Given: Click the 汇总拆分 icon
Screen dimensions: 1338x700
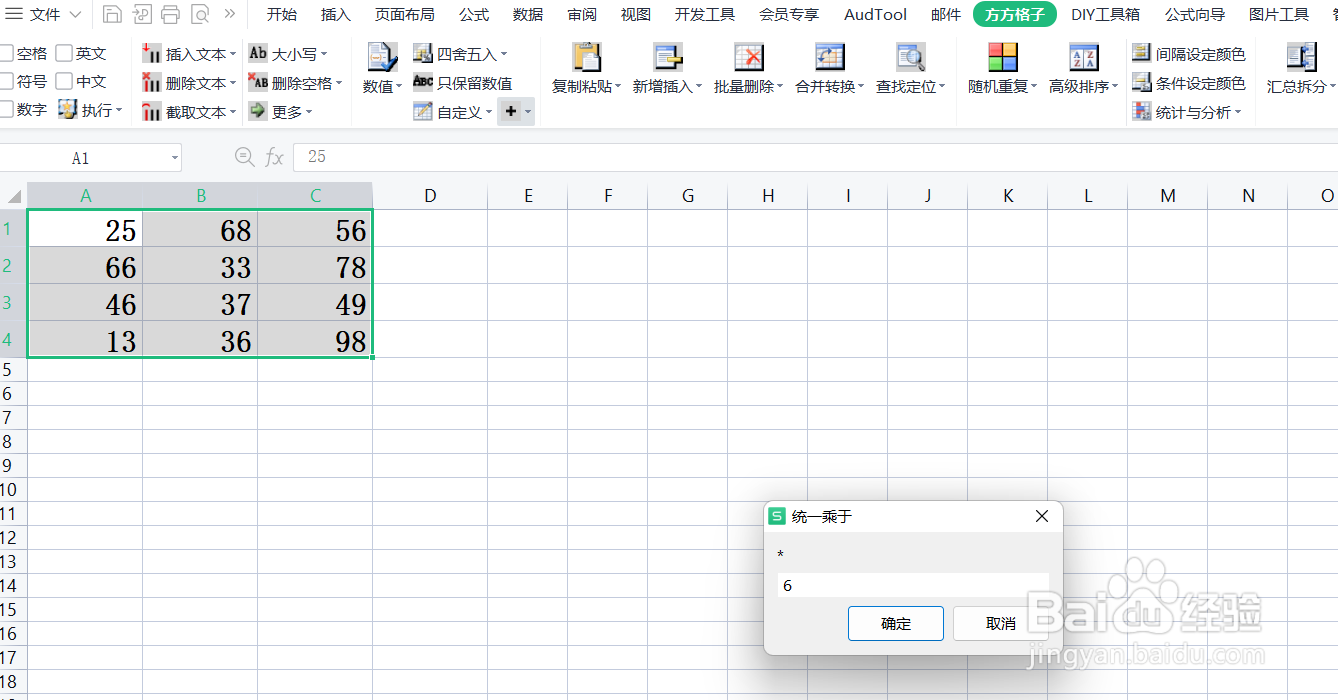Looking at the screenshot, I should (x=1302, y=57).
